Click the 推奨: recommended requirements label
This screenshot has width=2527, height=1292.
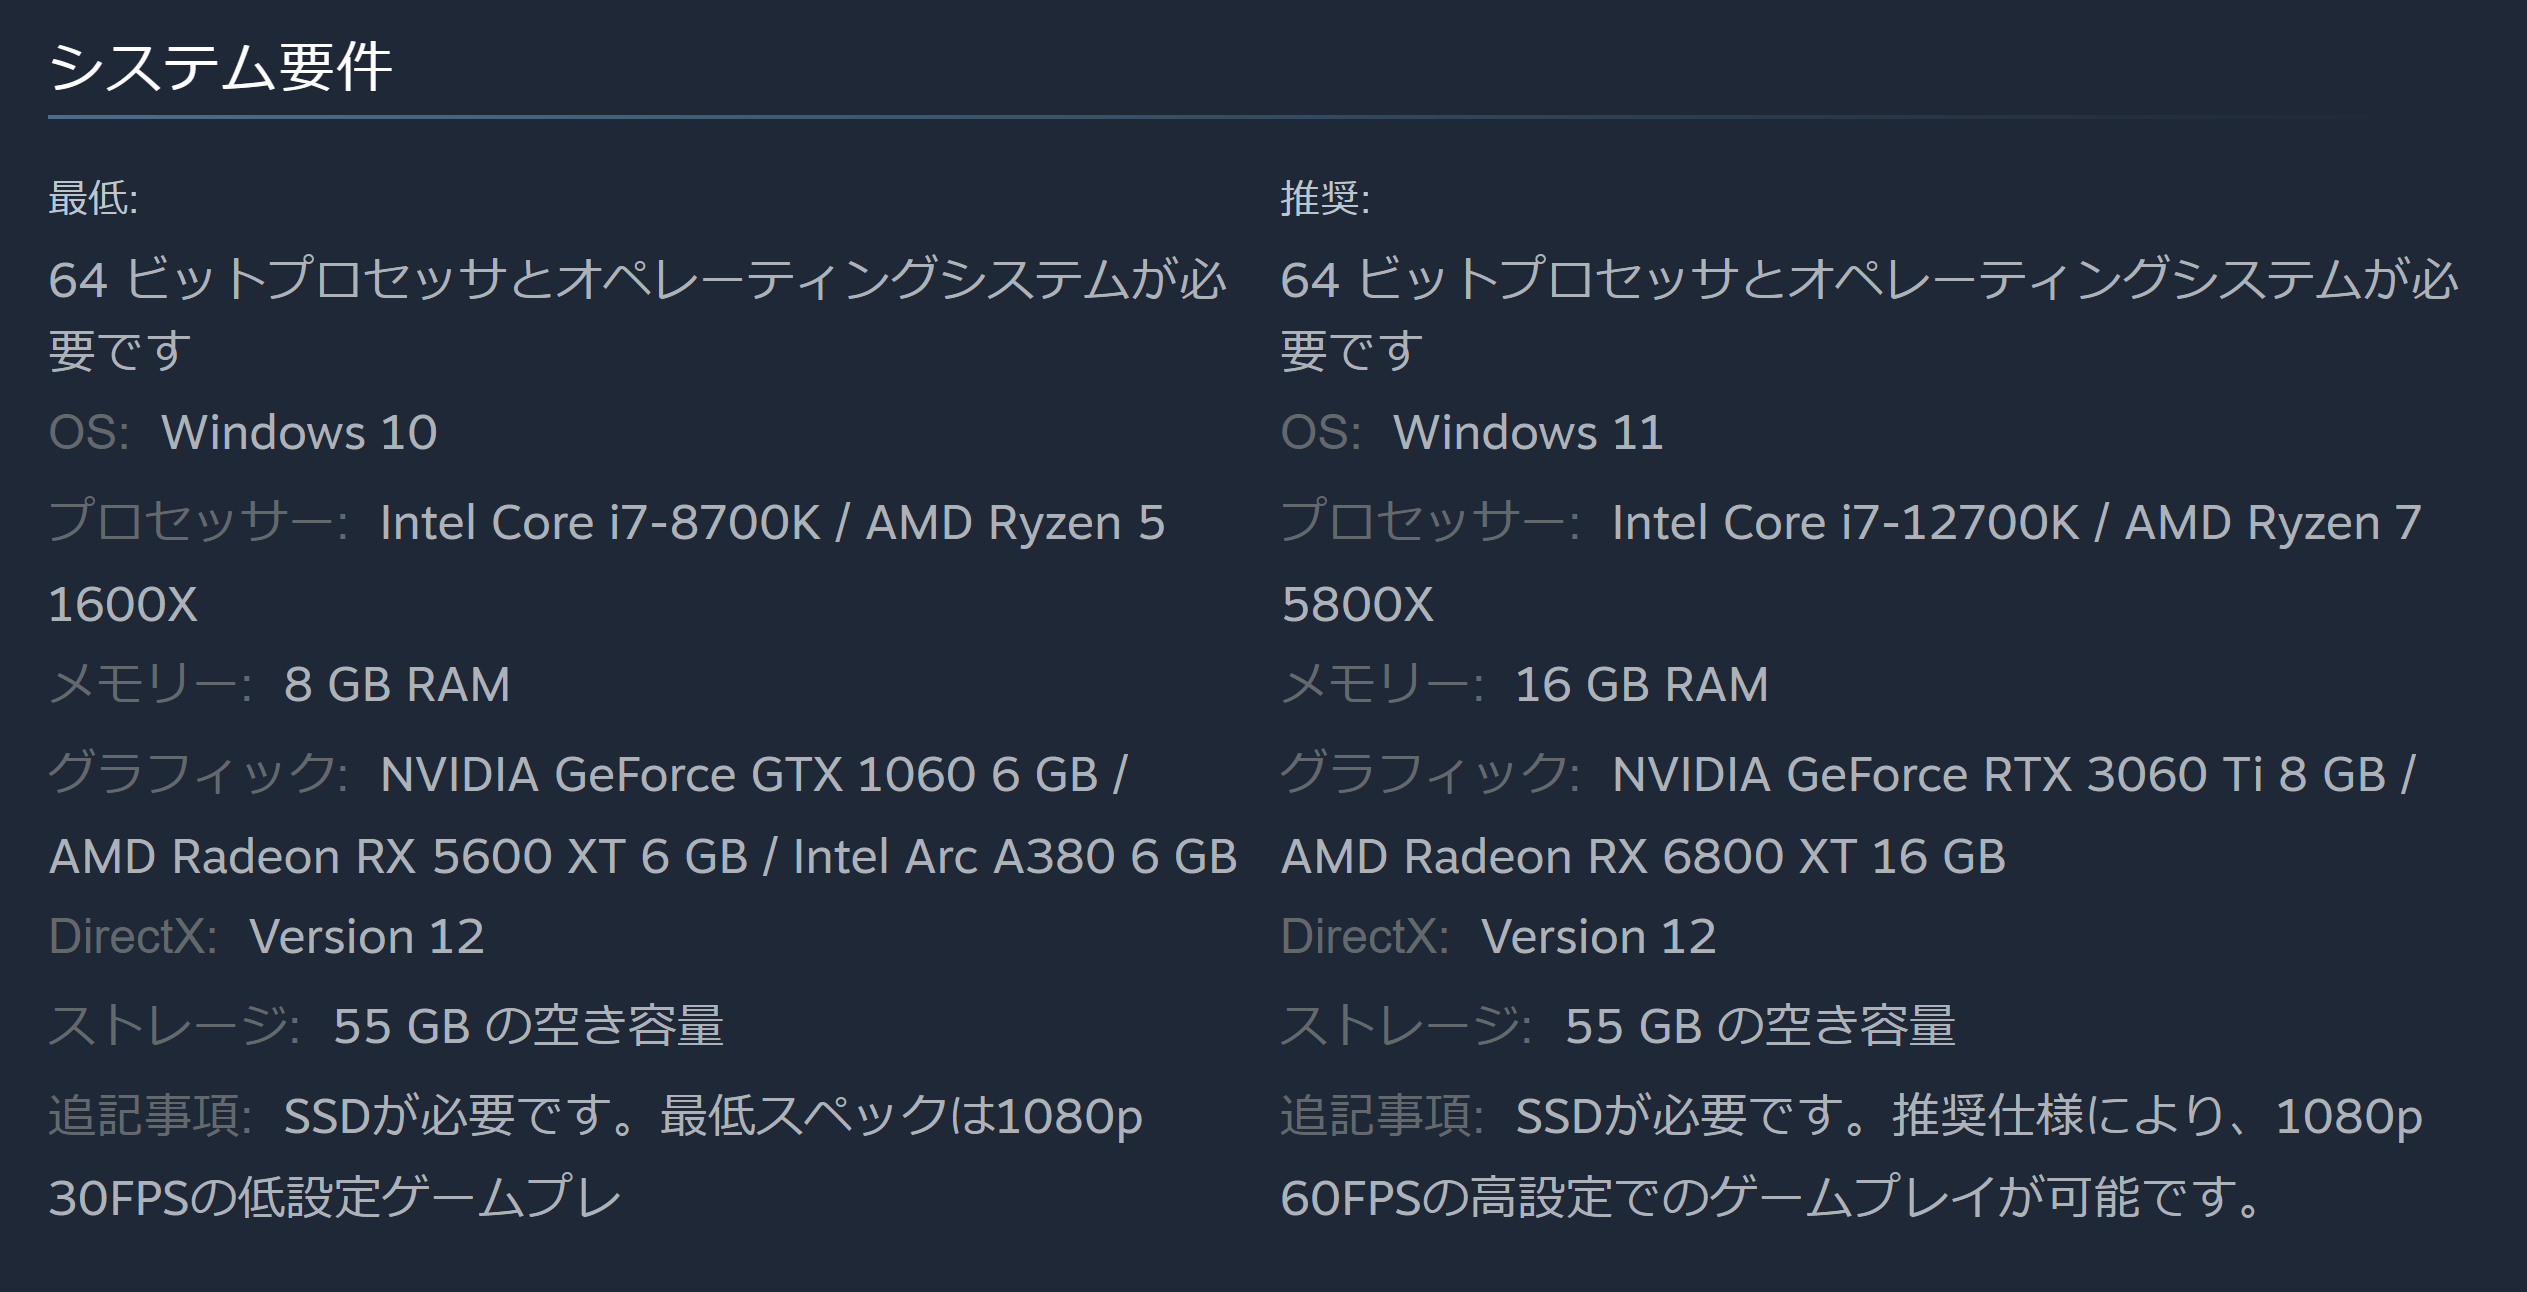[1325, 198]
